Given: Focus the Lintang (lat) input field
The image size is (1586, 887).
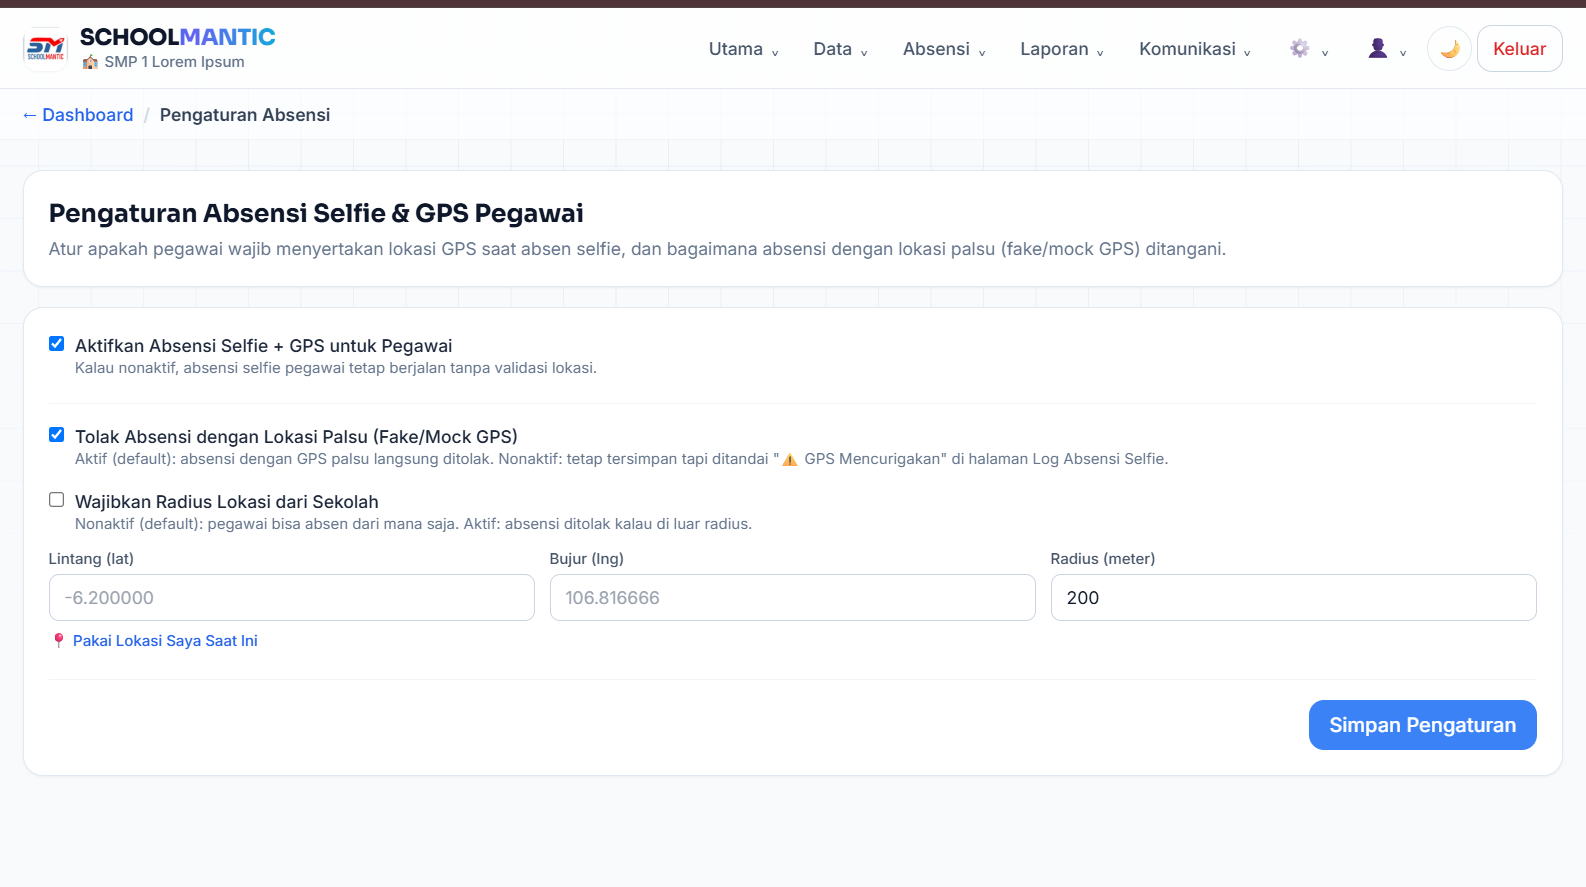Looking at the screenshot, I should [292, 598].
